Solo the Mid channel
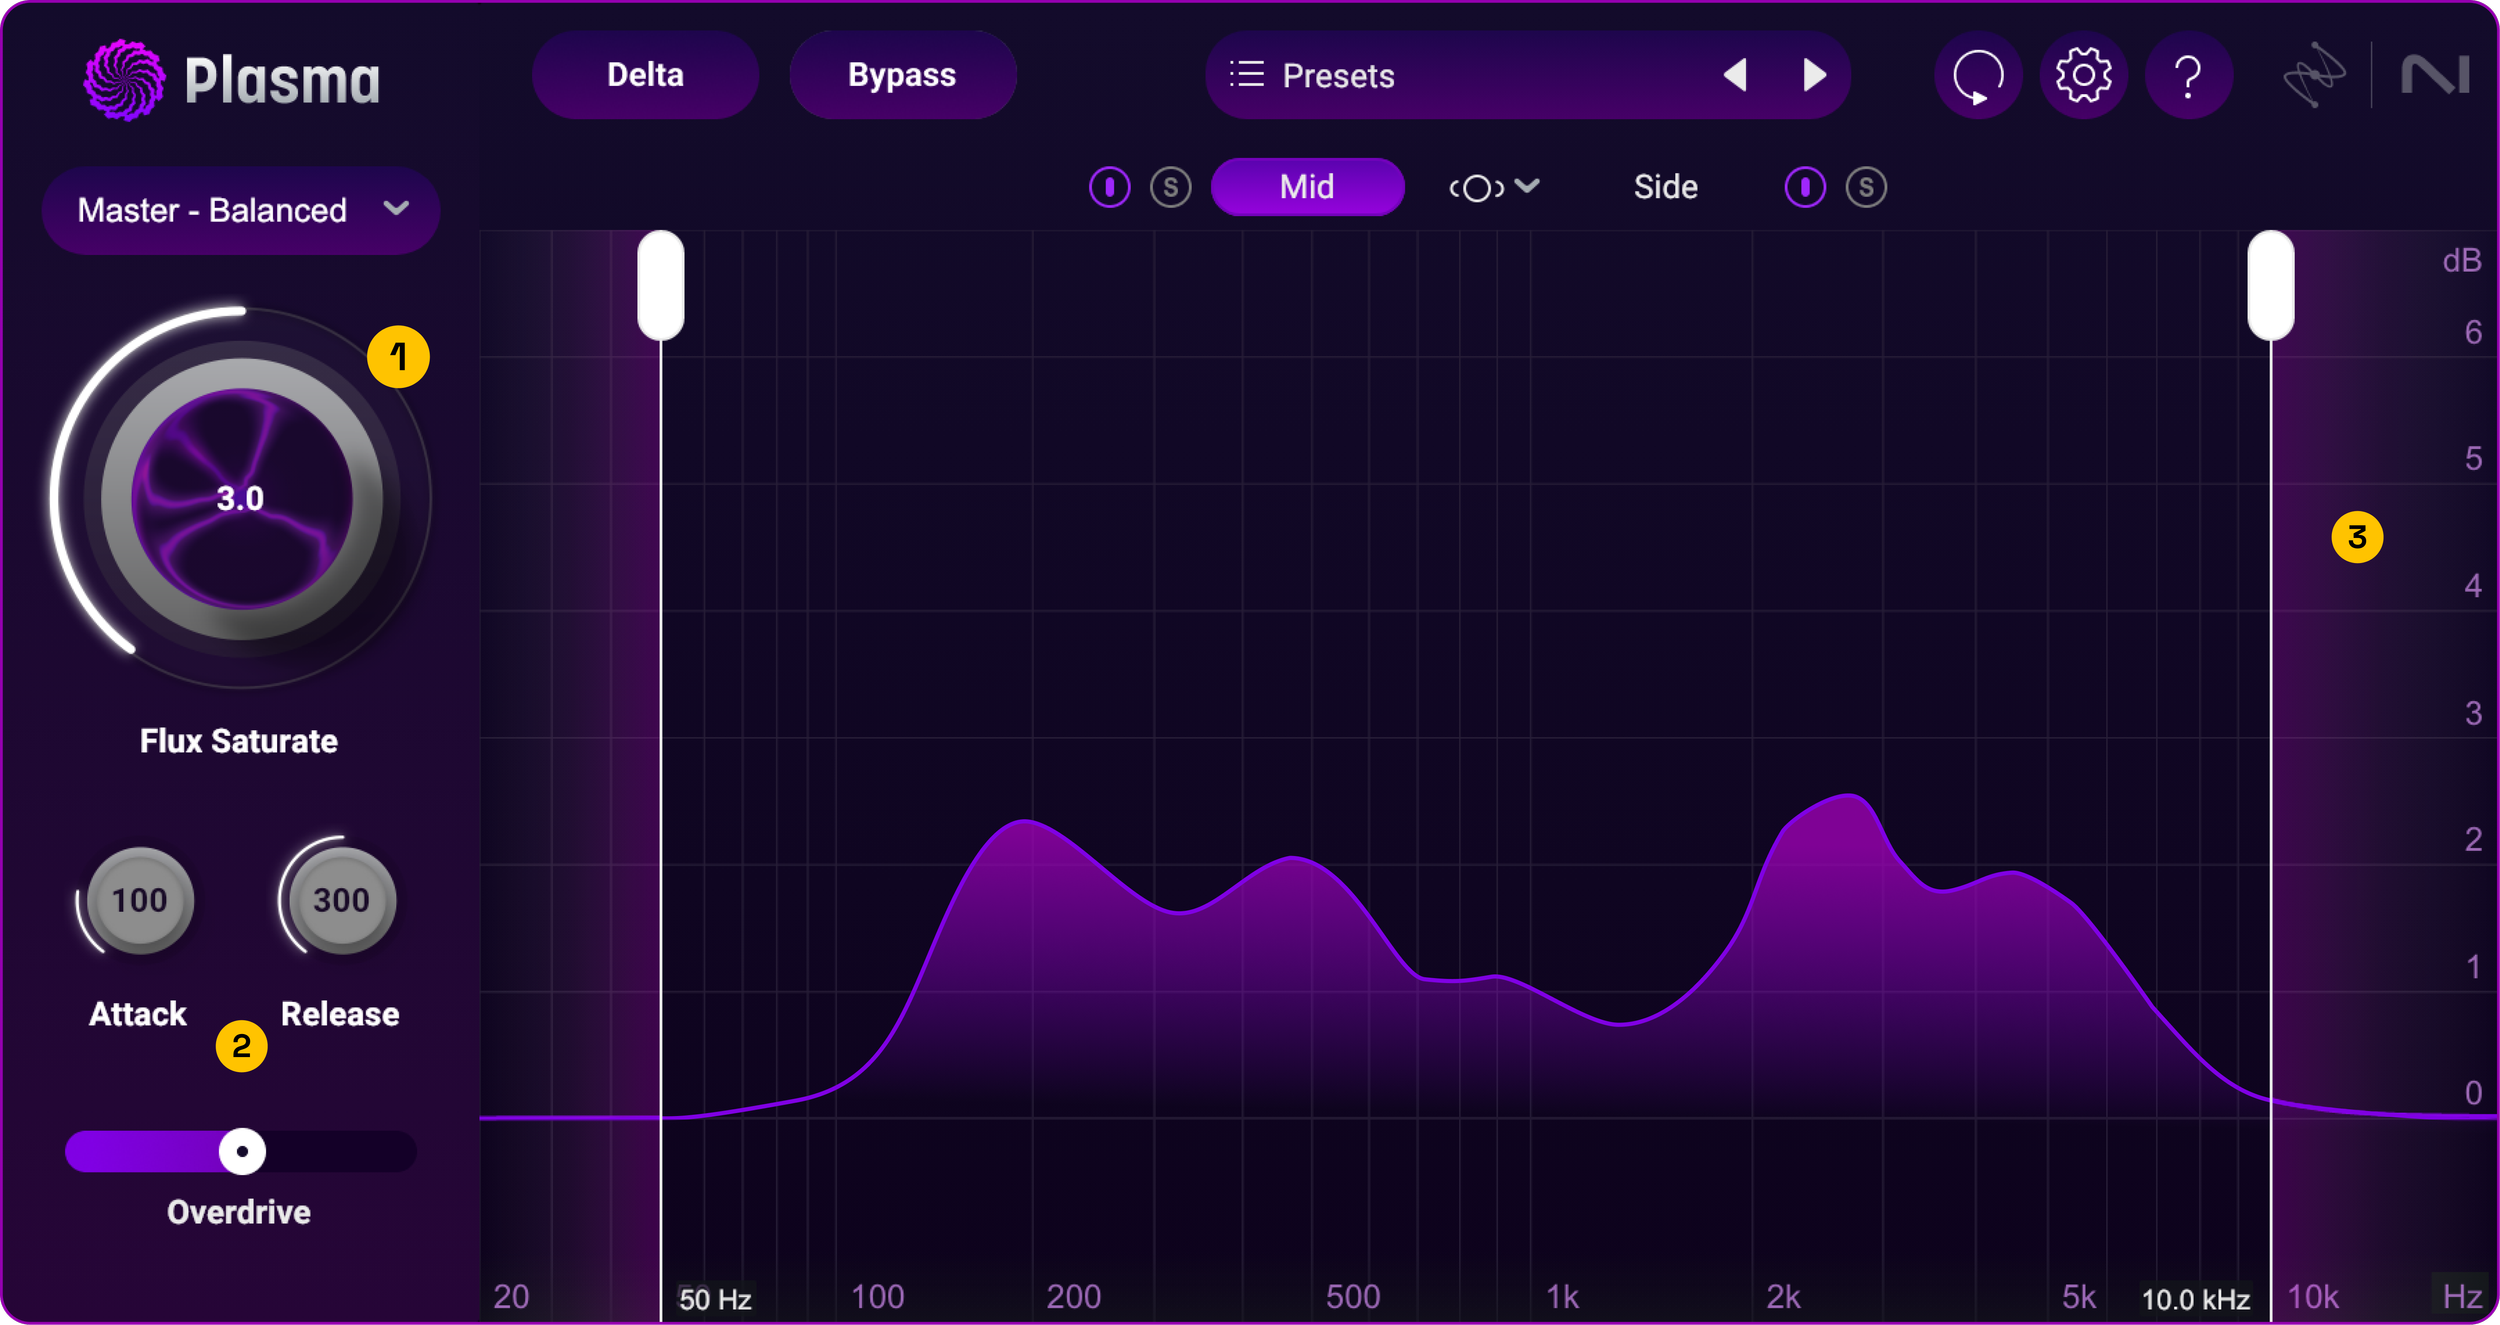The image size is (2500, 1325). pos(1170,187)
